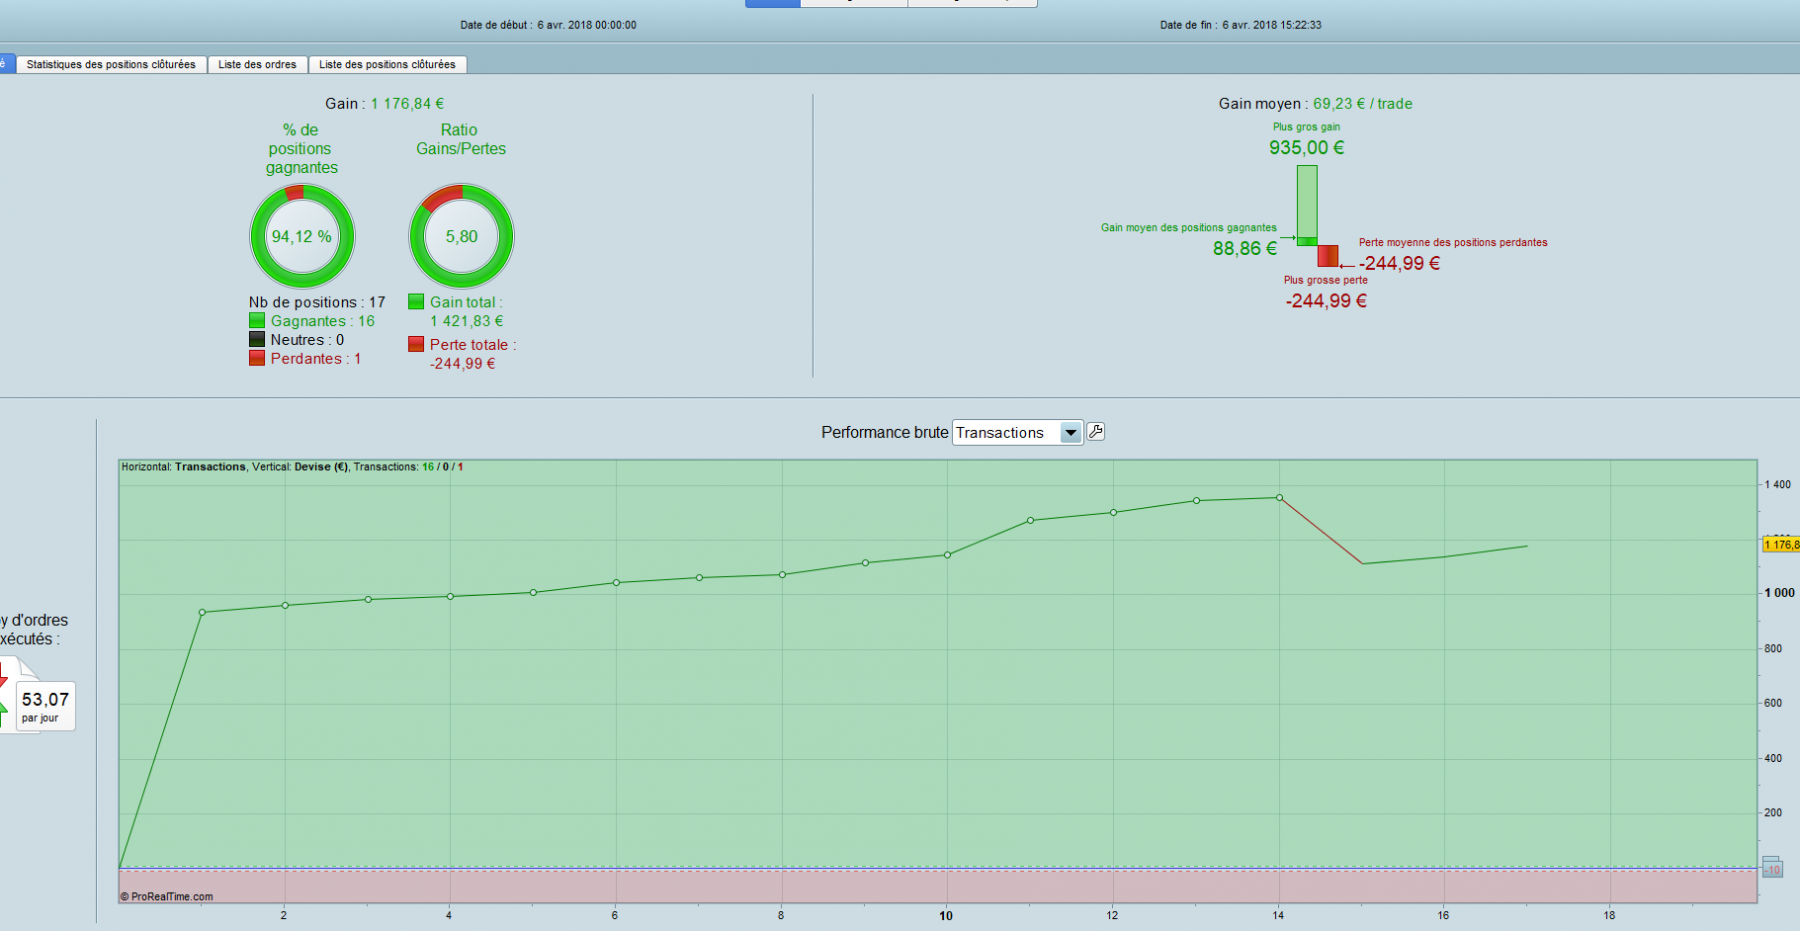Image resolution: width=1800 pixels, height=931 pixels.
Task: Expand the Transactions dropdown arrow
Action: point(1071,433)
